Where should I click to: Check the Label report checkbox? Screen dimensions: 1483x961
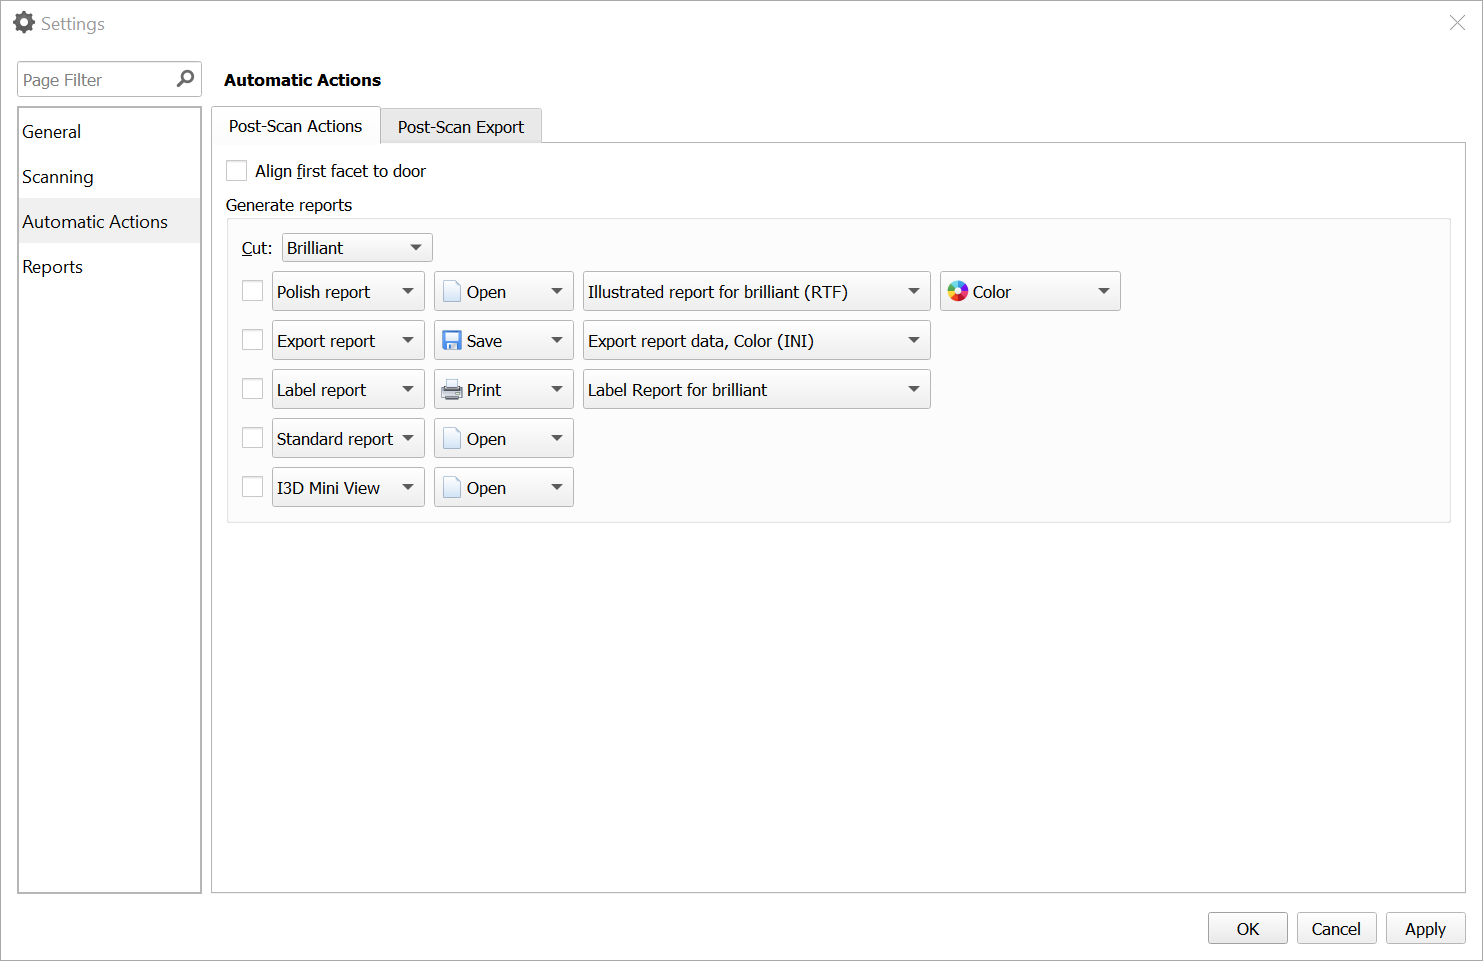(252, 389)
